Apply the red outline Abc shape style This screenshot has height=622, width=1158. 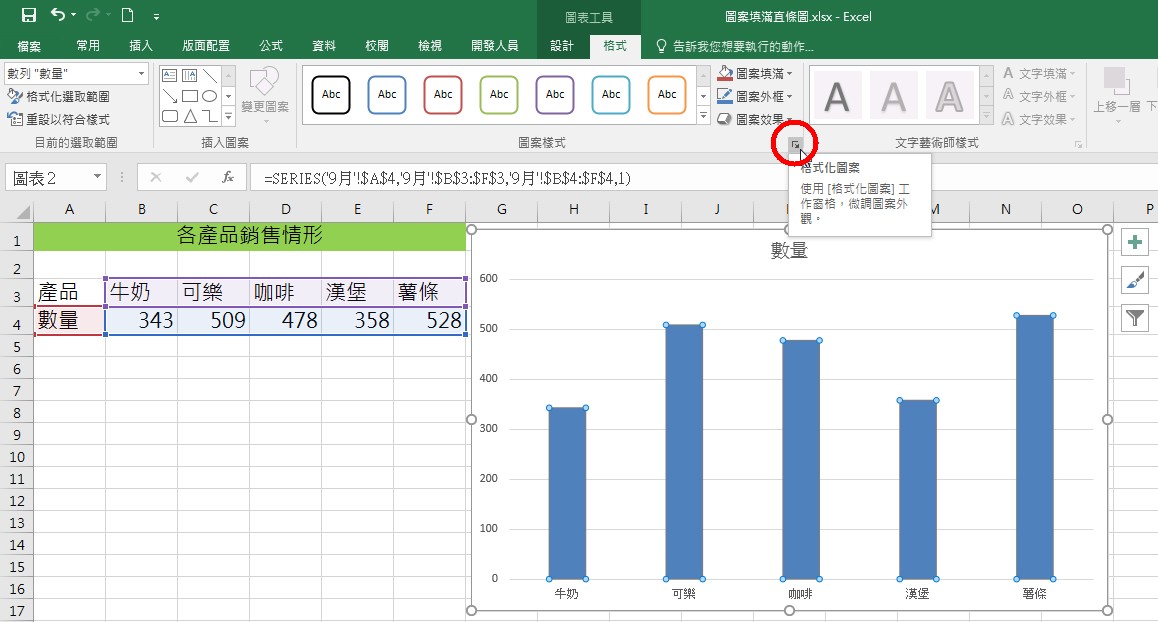(x=443, y=95)
